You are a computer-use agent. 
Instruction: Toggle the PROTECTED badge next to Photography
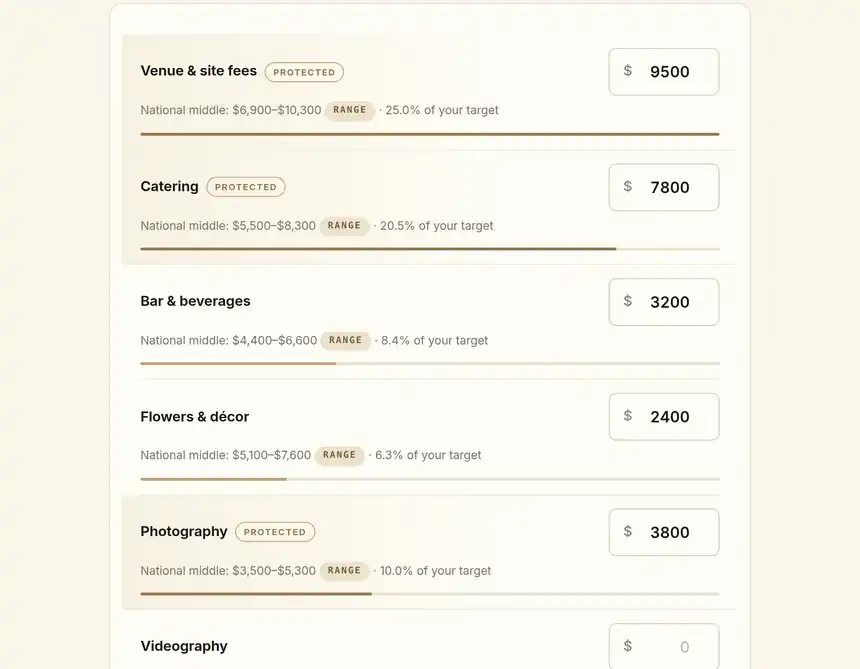pos(275,532)
